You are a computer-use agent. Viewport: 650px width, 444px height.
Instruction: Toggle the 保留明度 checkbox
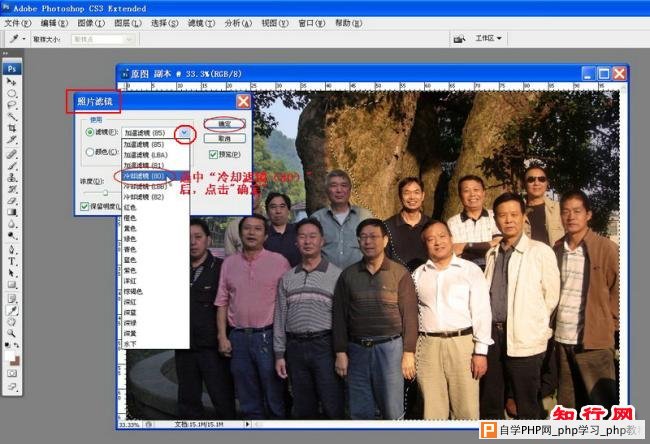(85, 206)
